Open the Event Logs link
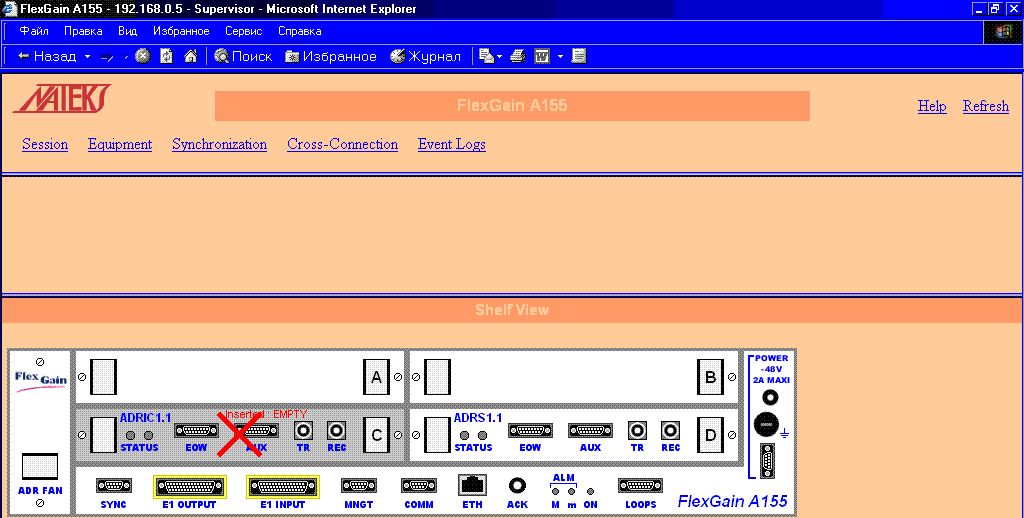 pyautogui.click(x=452, y=144)
